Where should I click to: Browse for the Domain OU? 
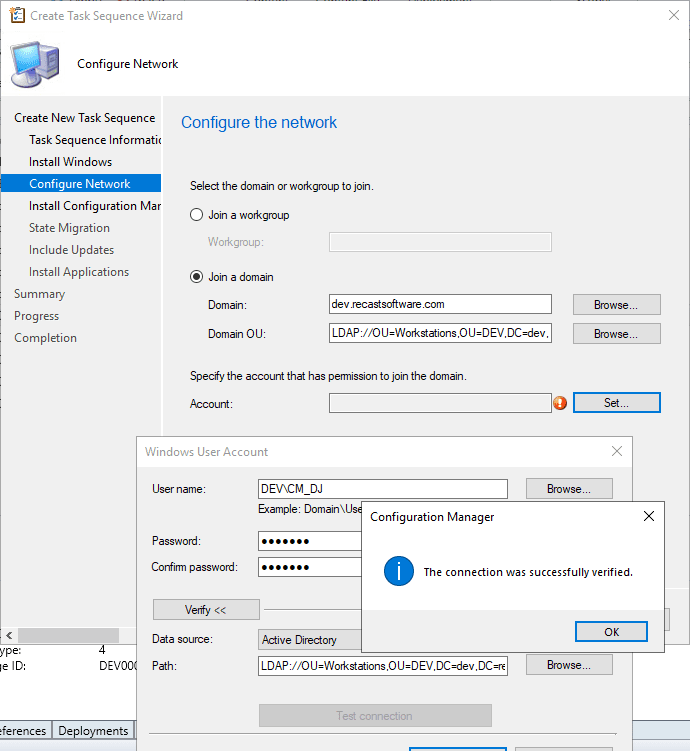616,333
